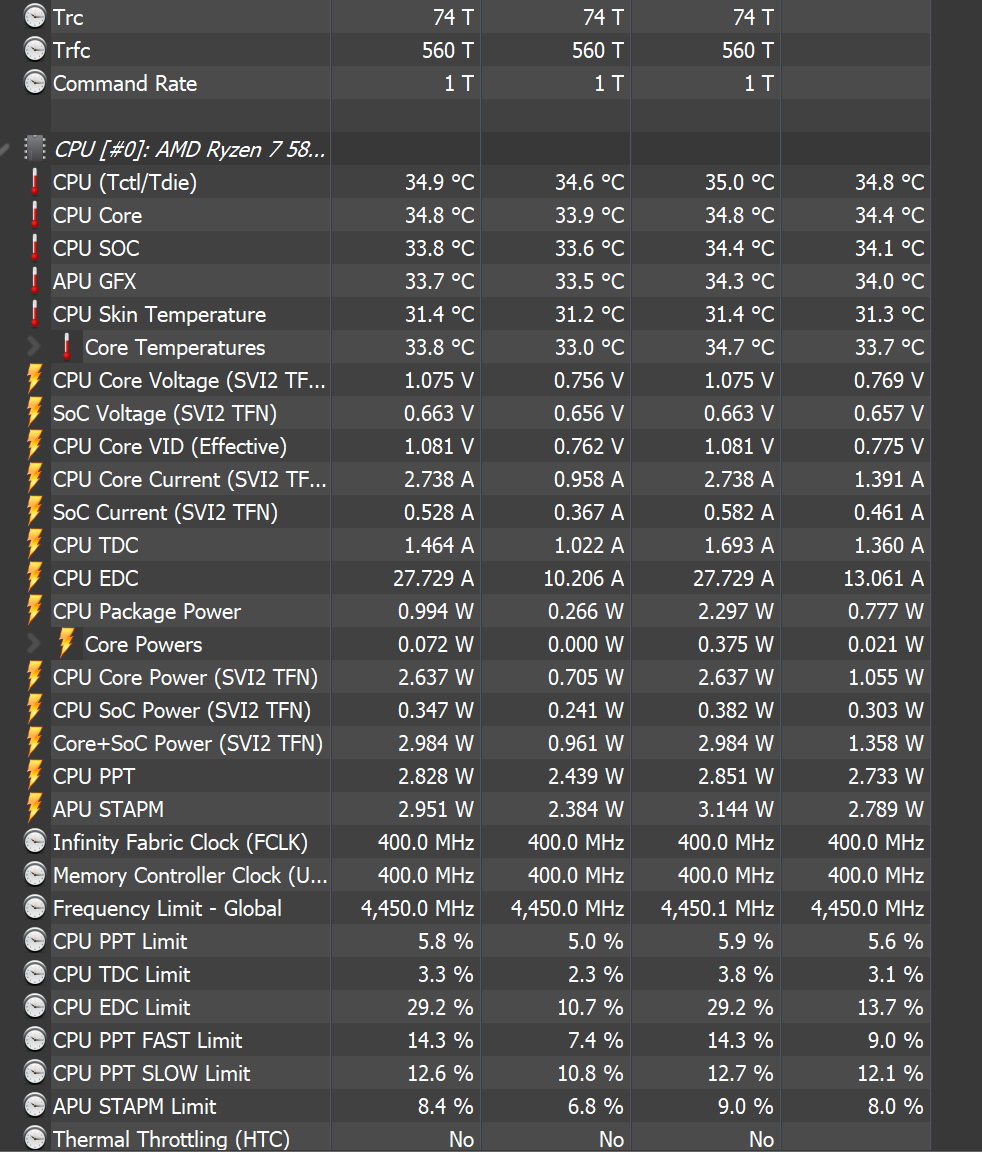982x1152 pixels.
Task: Click thermometer icon next to CPU Skin Temperature
Action: coord(35,314)
